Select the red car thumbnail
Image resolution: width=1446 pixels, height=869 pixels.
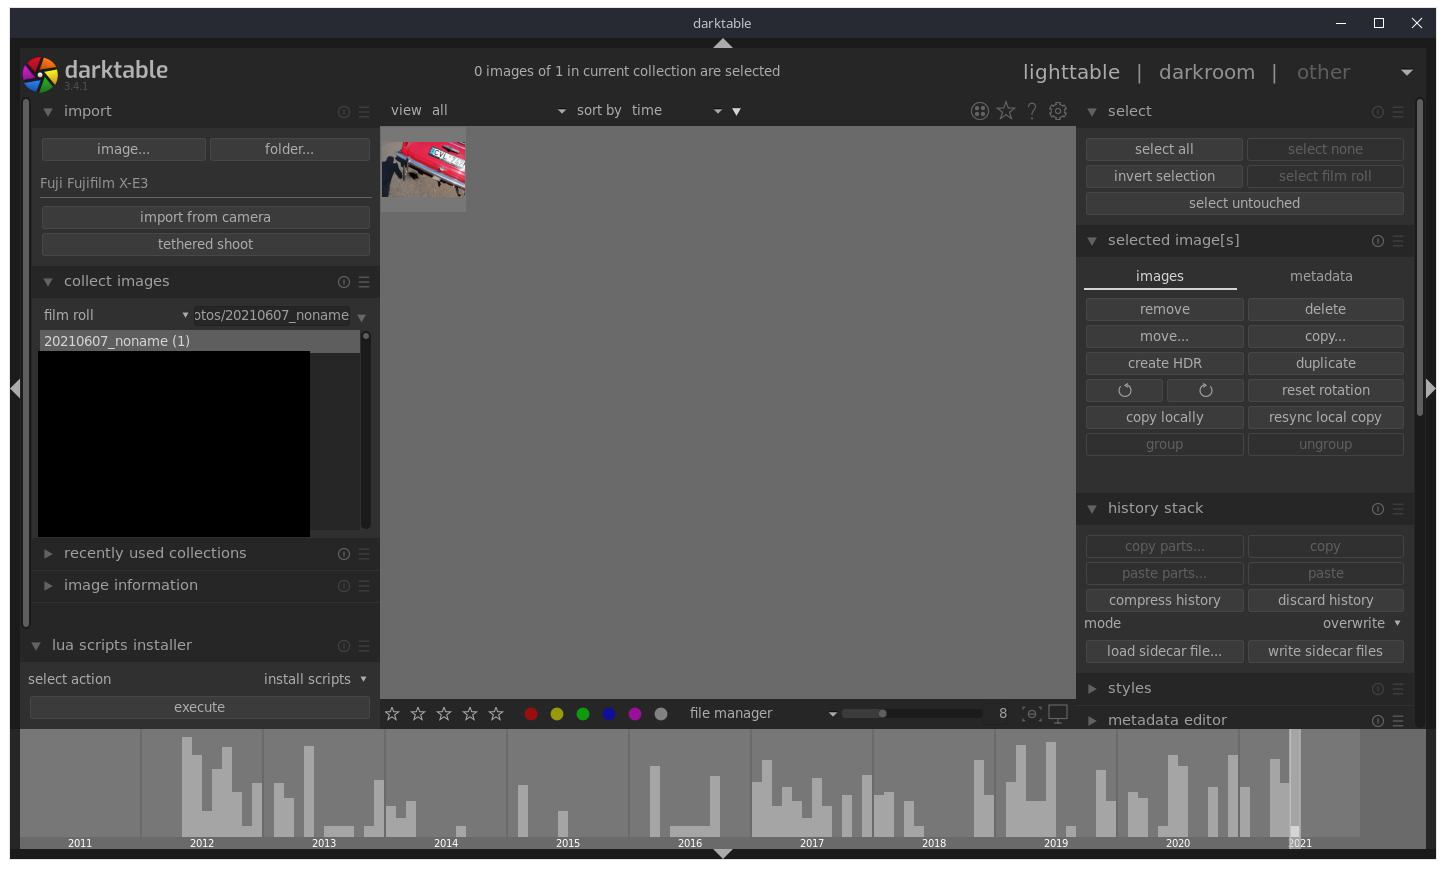(x=423, y=170)
